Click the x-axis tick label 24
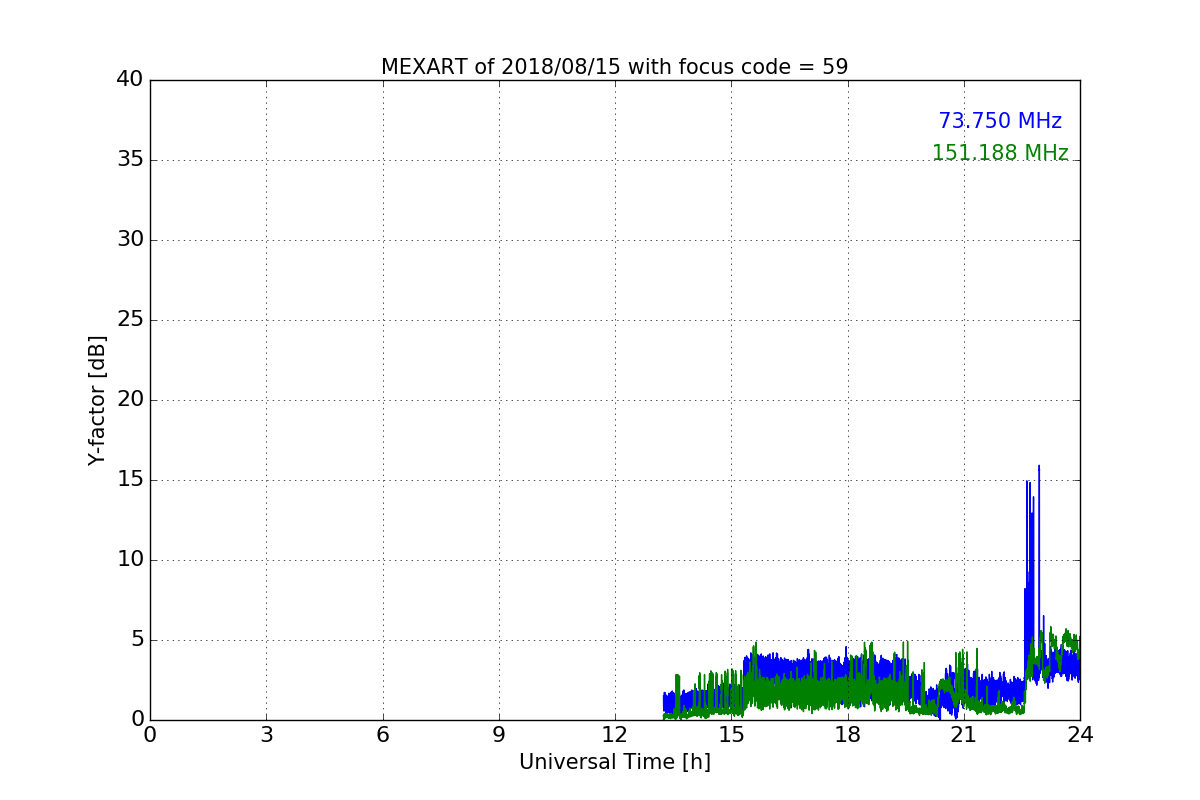This screenshot has height=800, width=1200. tap(1080, 735)
